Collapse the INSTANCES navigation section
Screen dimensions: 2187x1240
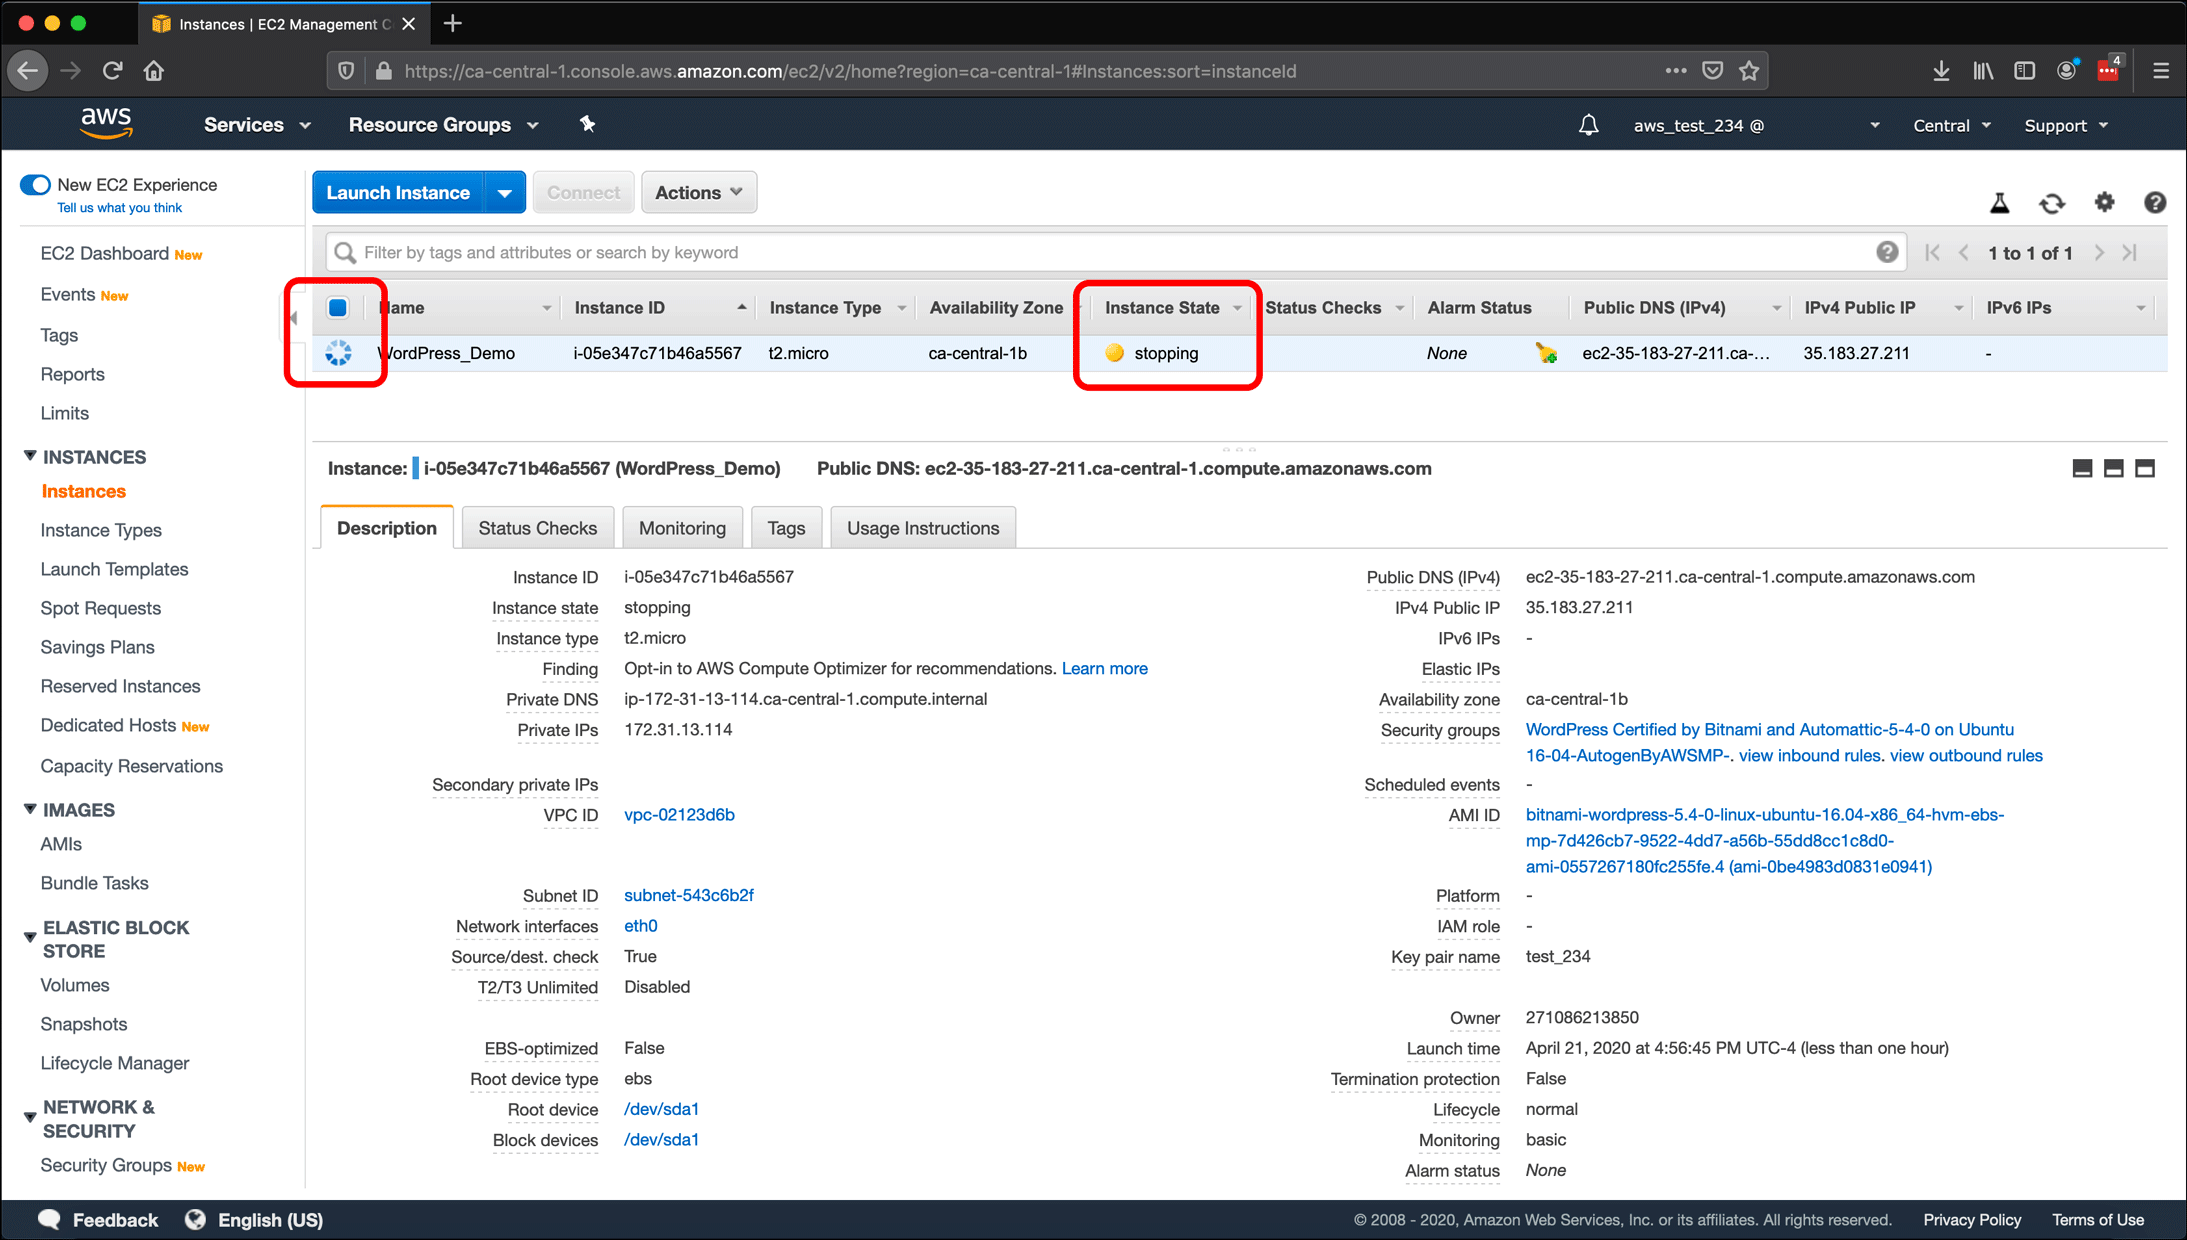tap(30, 456)
